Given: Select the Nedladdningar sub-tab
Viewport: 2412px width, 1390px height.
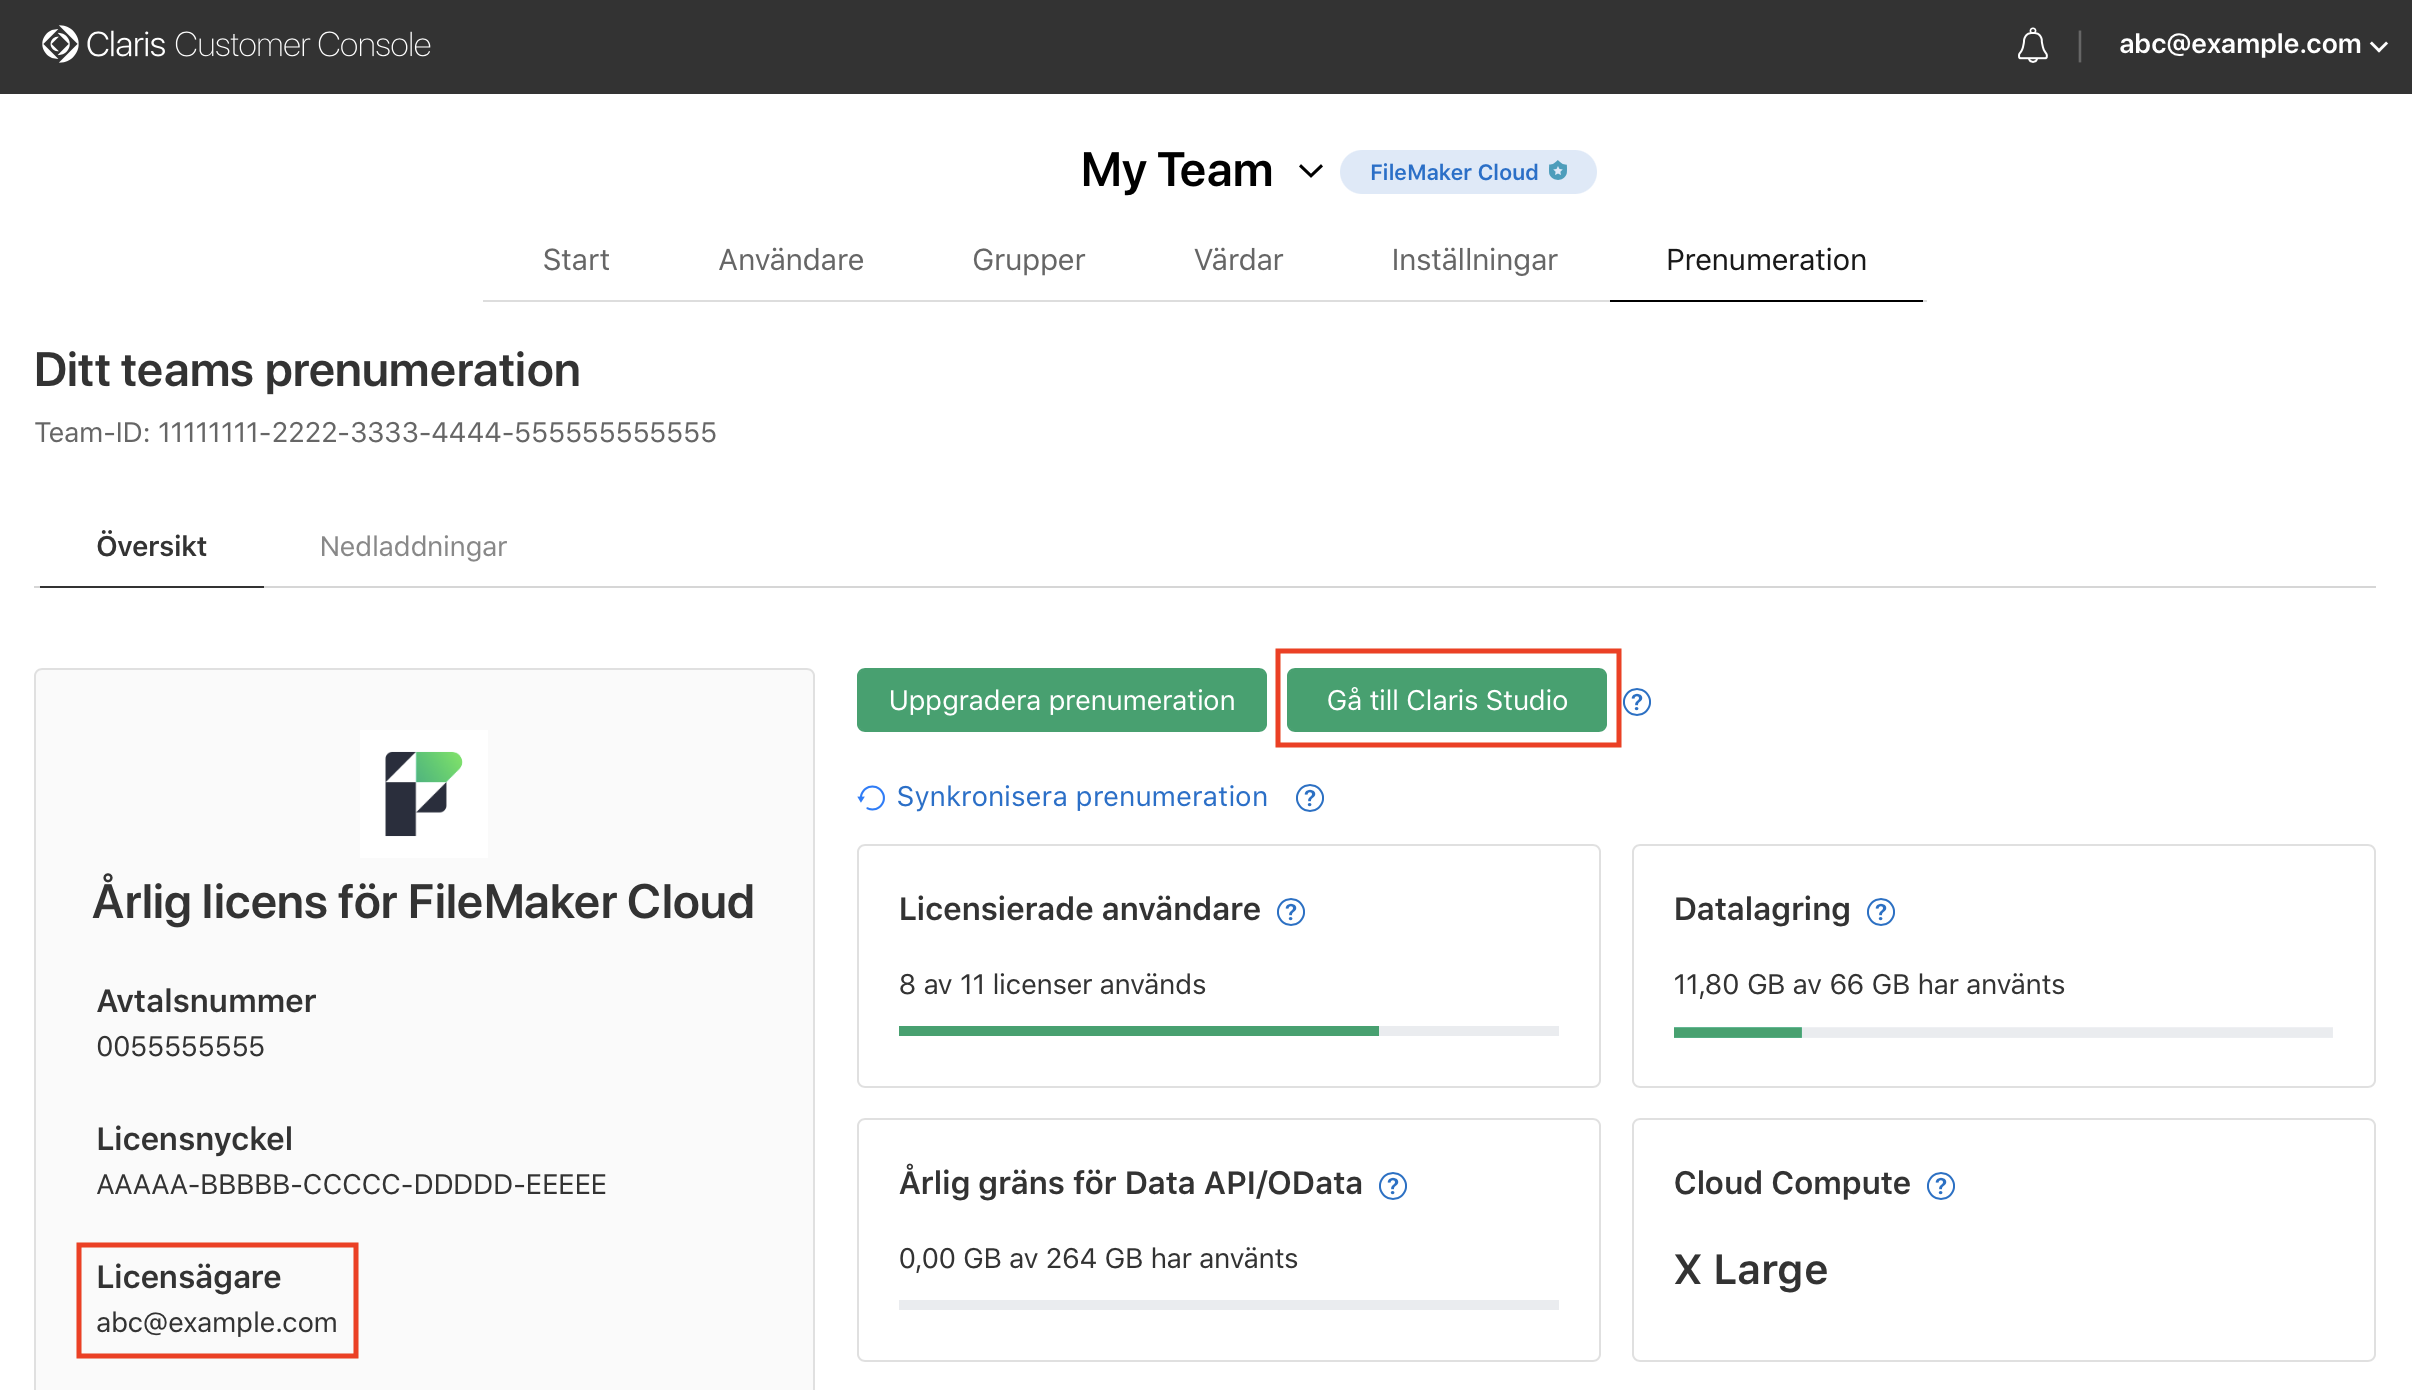Looking at the screenshot, I should pos(413,546).
